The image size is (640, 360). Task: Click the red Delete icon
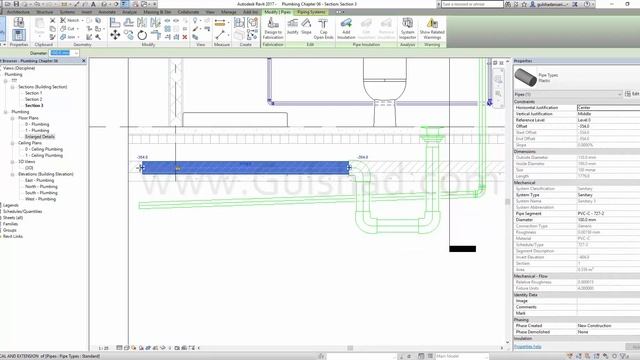coord(184,37)
